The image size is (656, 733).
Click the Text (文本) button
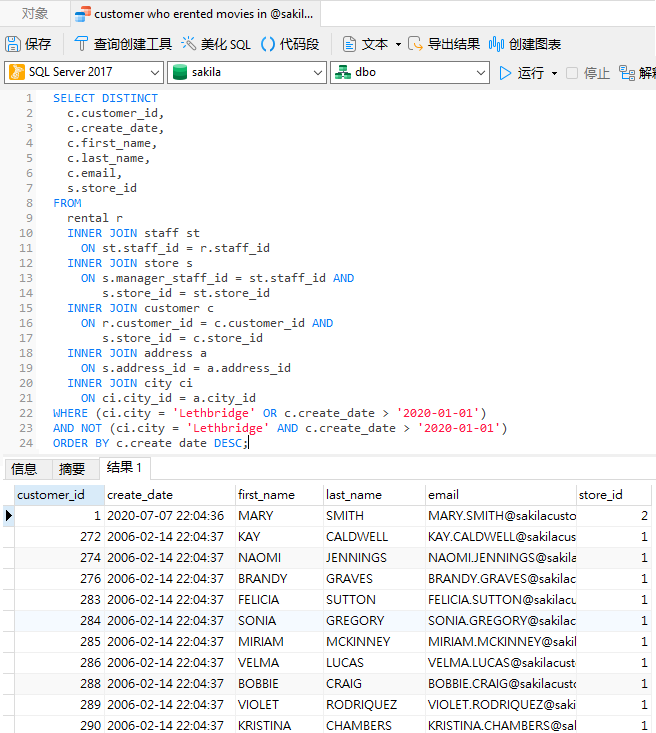pos(365,44)
